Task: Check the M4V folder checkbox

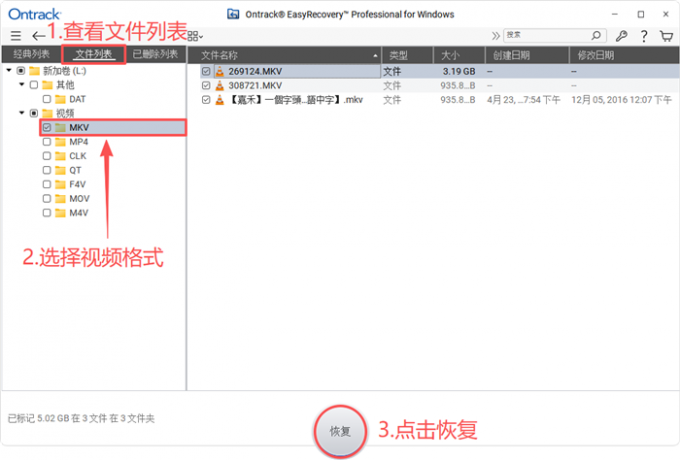Action: 47,213
